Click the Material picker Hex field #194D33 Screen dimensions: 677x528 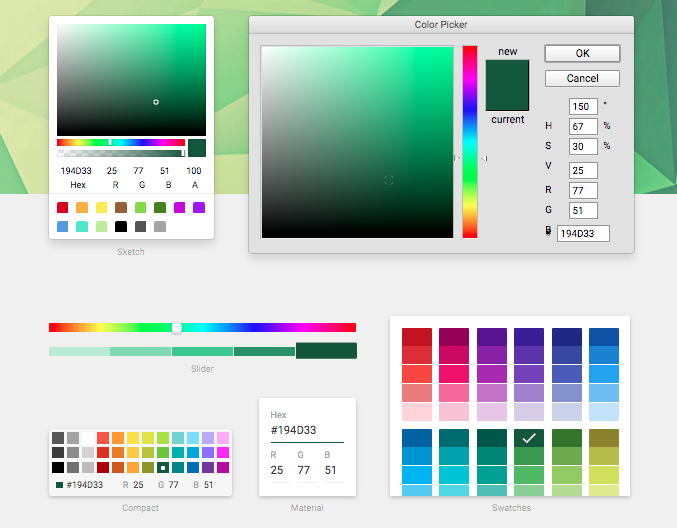click(307, 430)
